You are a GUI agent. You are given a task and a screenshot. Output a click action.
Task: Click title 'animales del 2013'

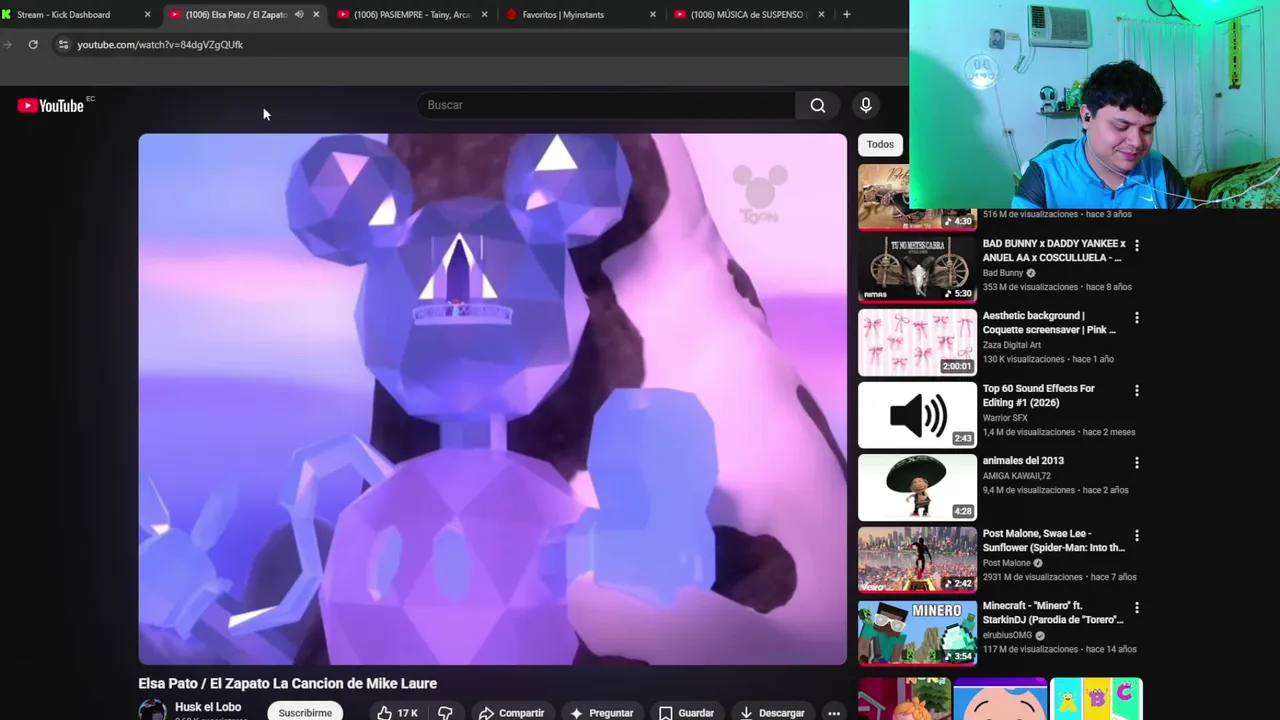coord(1023,461)
